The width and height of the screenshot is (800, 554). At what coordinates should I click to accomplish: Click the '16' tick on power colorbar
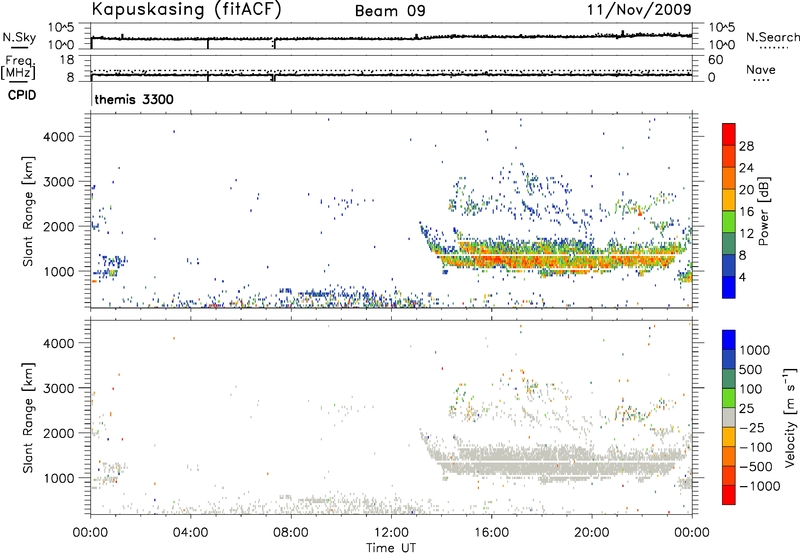pyautogui.click(x=746, y=212)
